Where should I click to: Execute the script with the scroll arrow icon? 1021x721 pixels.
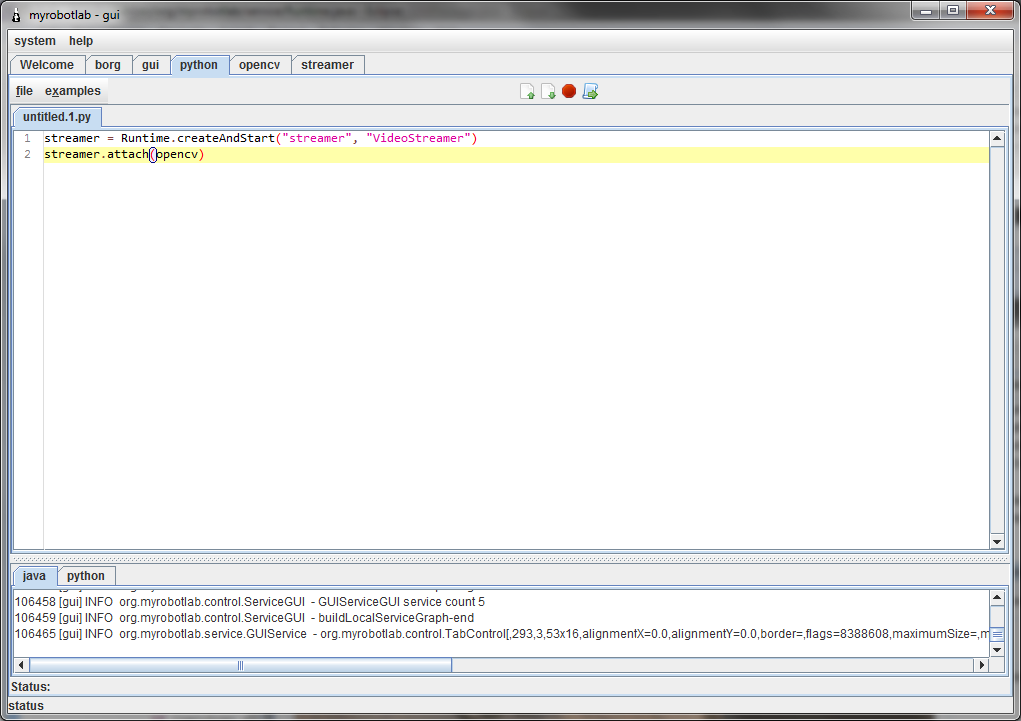tap(591, 91)
